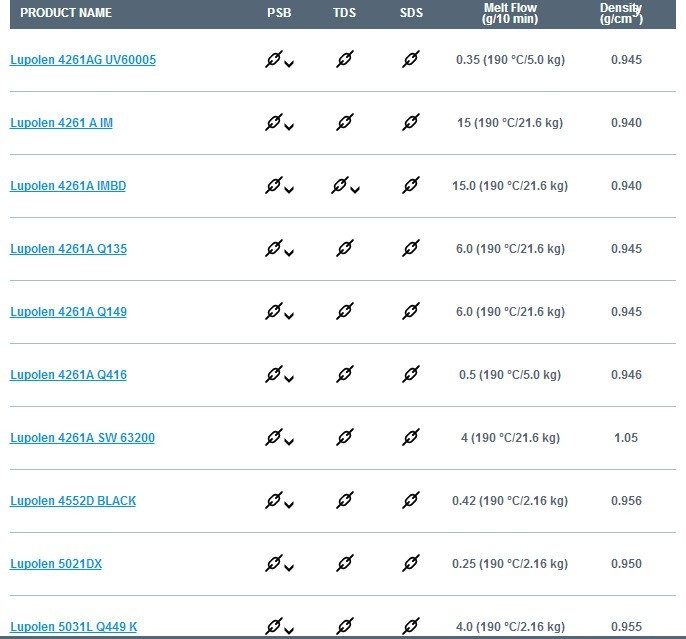
Task: Open TDS link icon for Lupolen 4261AG UV60005
Action: [x=345, y=59]
